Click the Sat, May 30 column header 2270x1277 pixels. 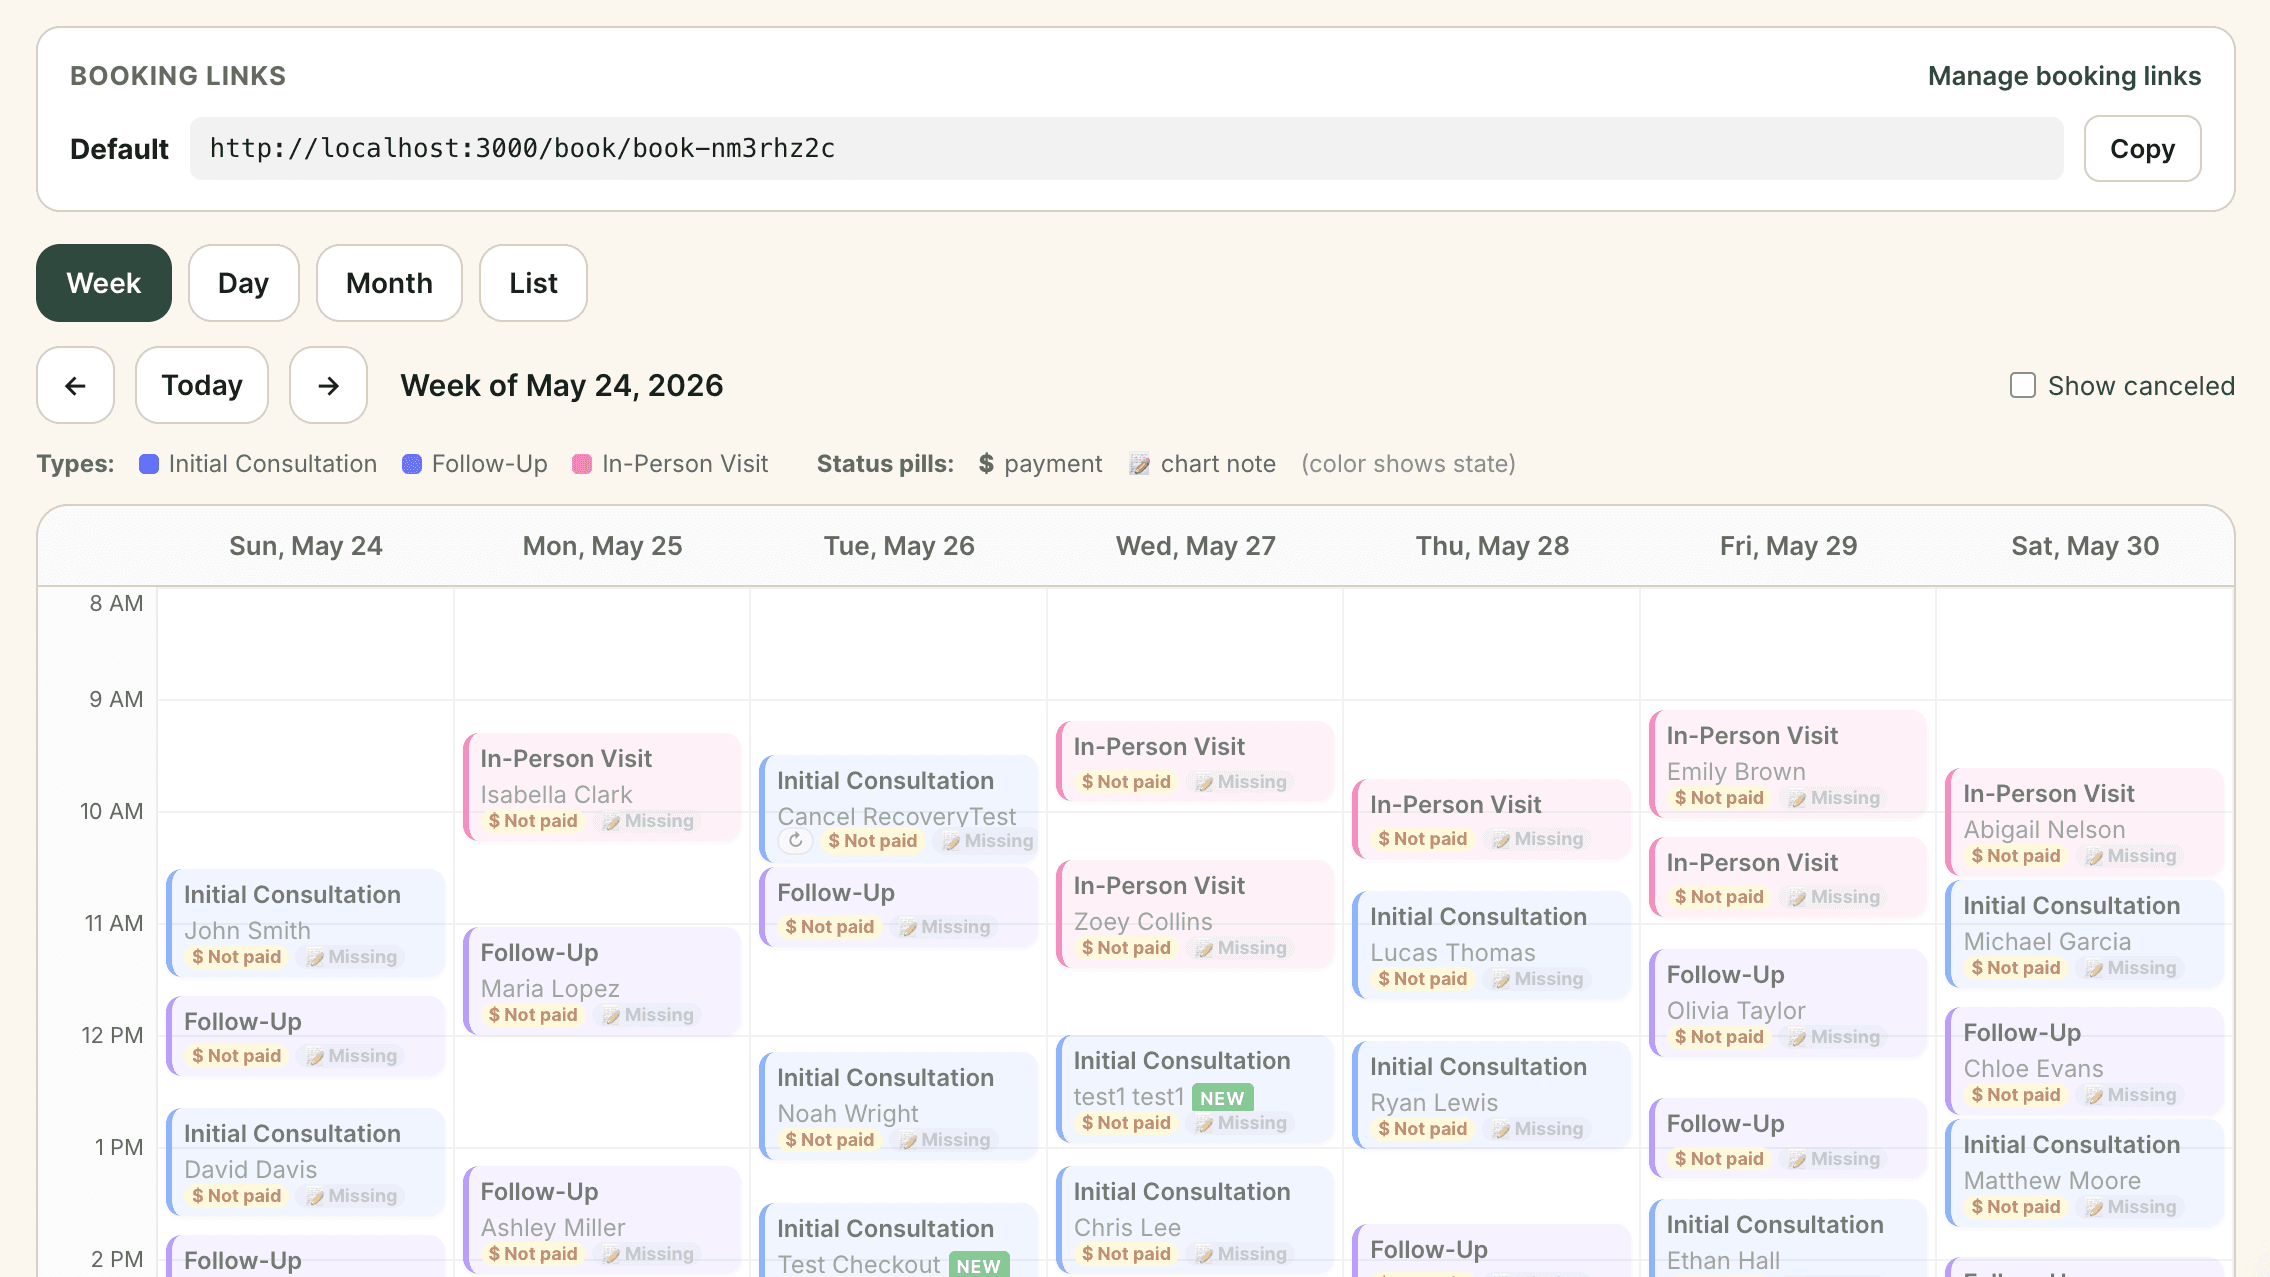(x=2085, y=546)
